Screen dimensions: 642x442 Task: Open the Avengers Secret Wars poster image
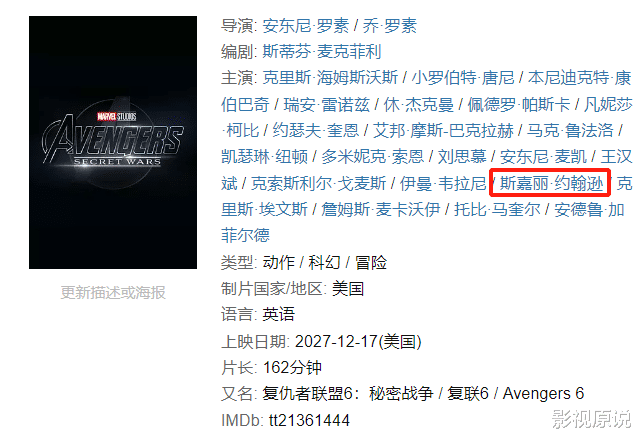click(113, 142)
